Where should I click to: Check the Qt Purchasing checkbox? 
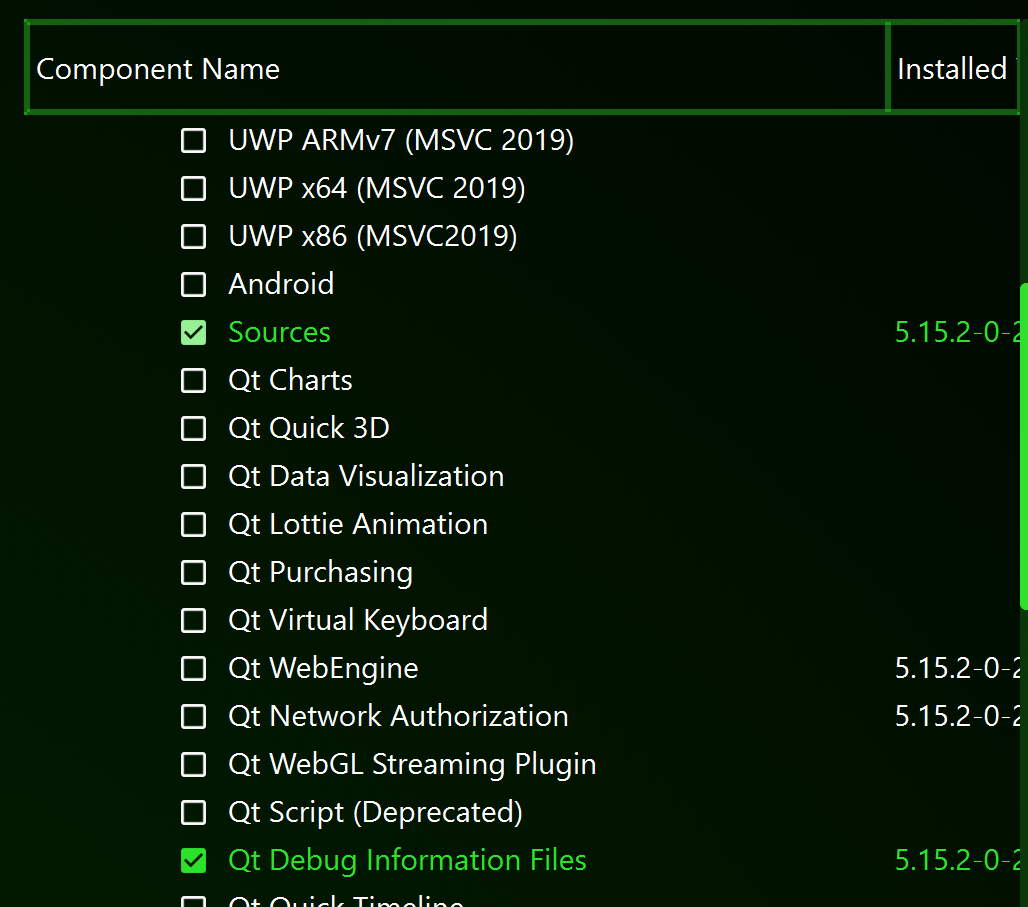pos(193,572)
